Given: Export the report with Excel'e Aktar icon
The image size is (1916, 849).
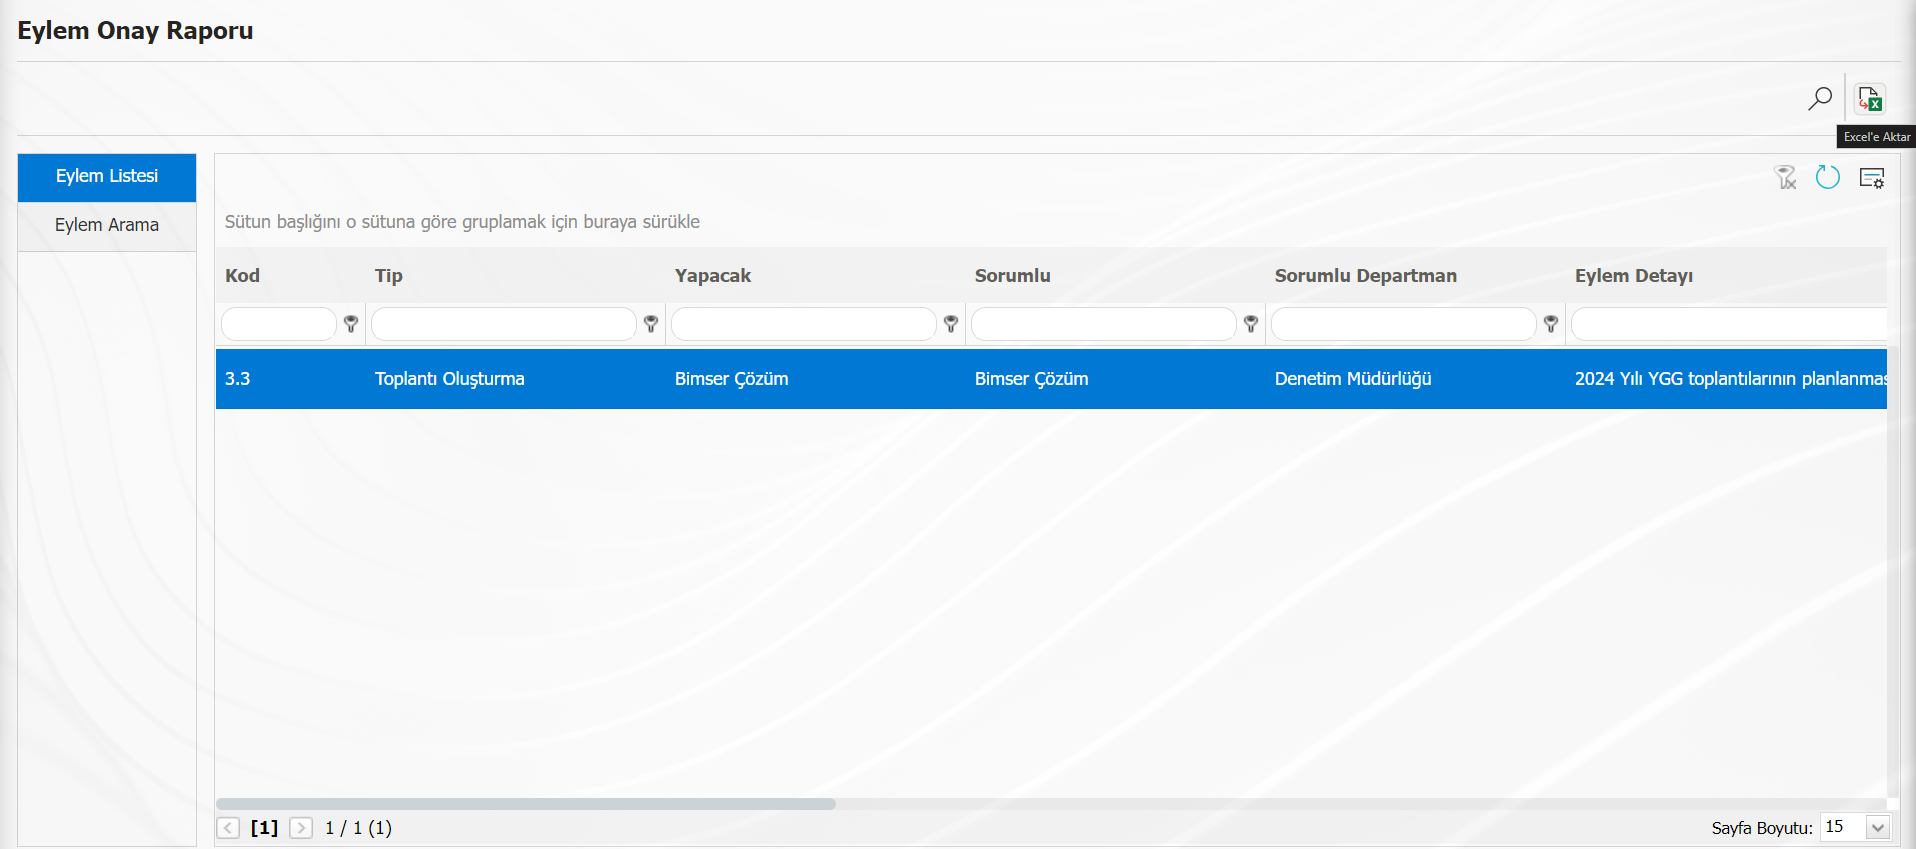Looking at the screenshot, I should (1870, 98).
